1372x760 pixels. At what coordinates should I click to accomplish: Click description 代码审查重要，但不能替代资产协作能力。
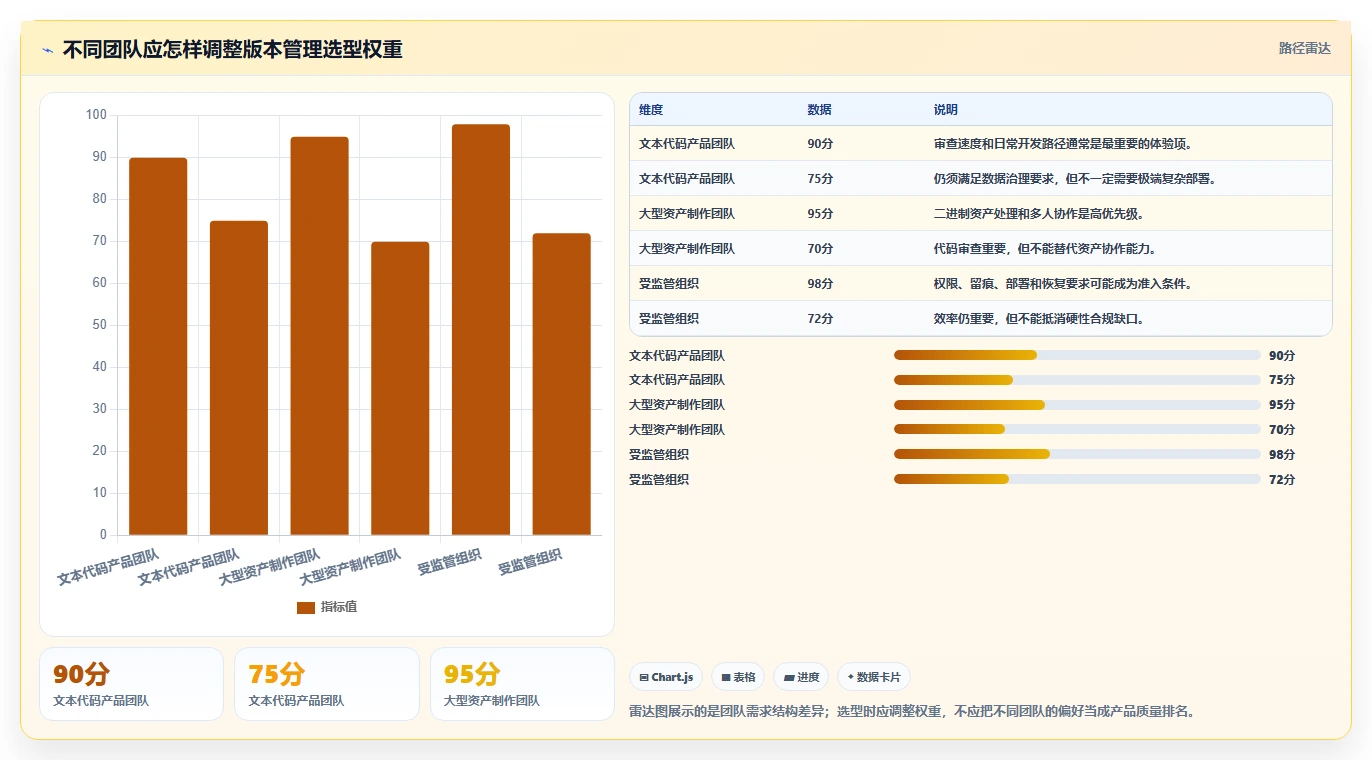coord(1045,249)
